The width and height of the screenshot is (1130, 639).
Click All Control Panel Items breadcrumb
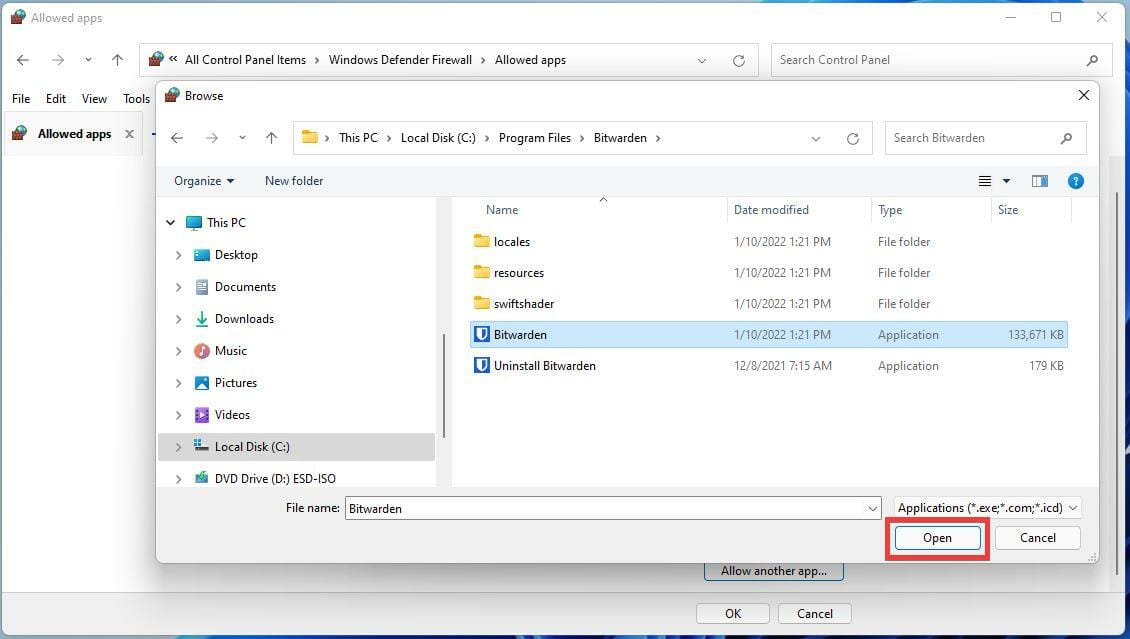[245, 60]
